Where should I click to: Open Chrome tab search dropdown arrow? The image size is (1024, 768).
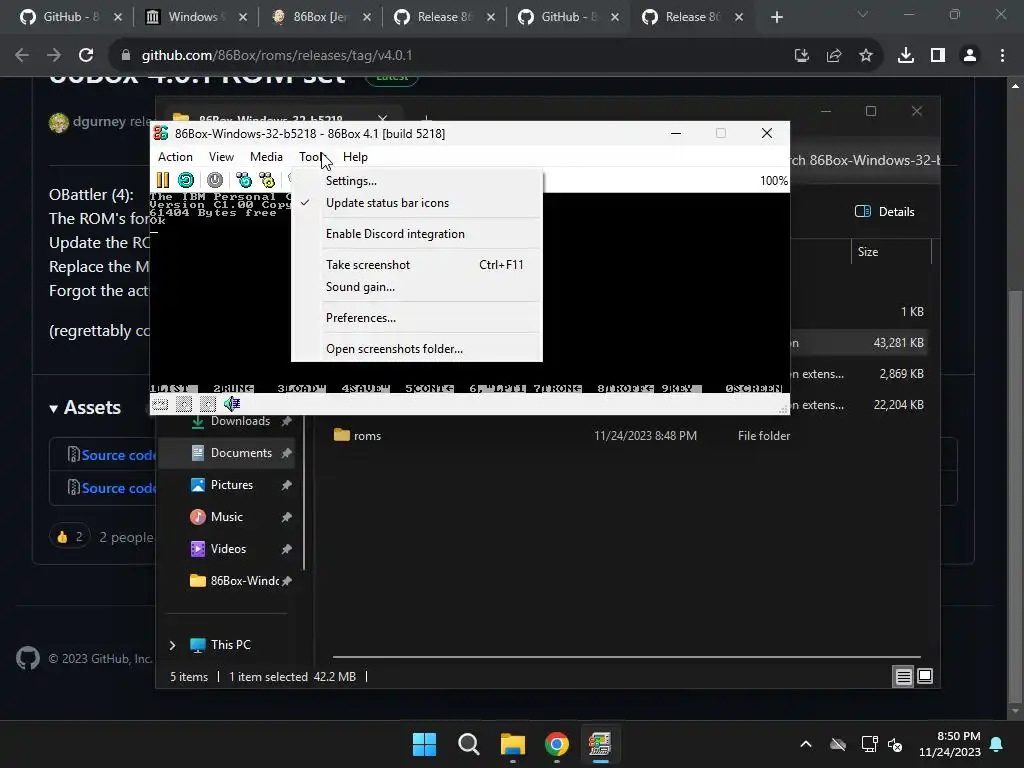863,14
